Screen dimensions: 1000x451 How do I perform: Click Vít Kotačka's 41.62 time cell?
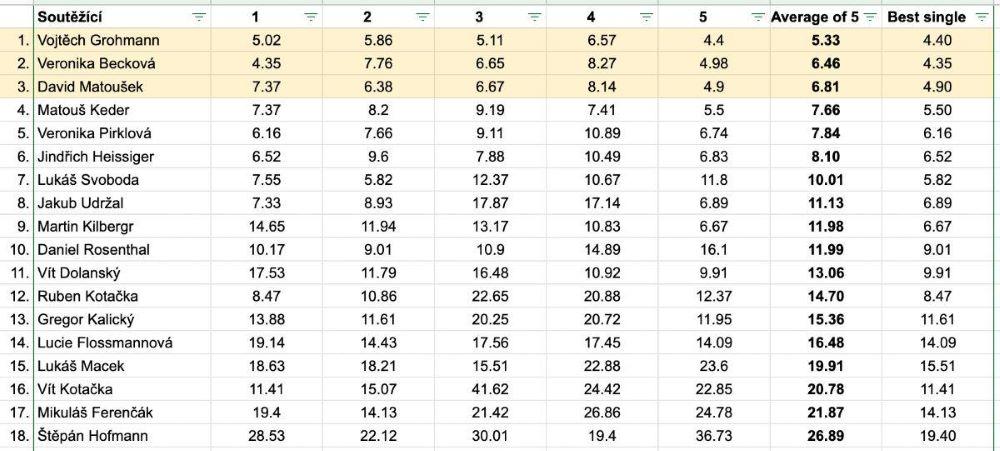pyautogui.click(x=489, y=389)
